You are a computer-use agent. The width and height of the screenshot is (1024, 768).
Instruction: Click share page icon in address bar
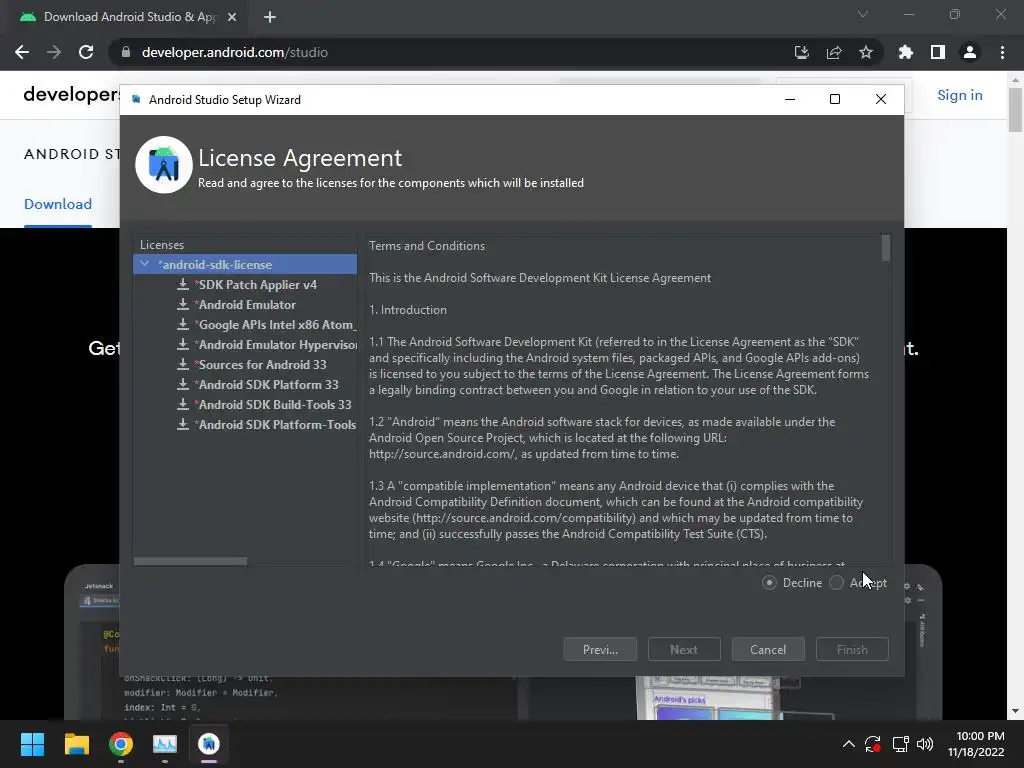click(834, 52)
